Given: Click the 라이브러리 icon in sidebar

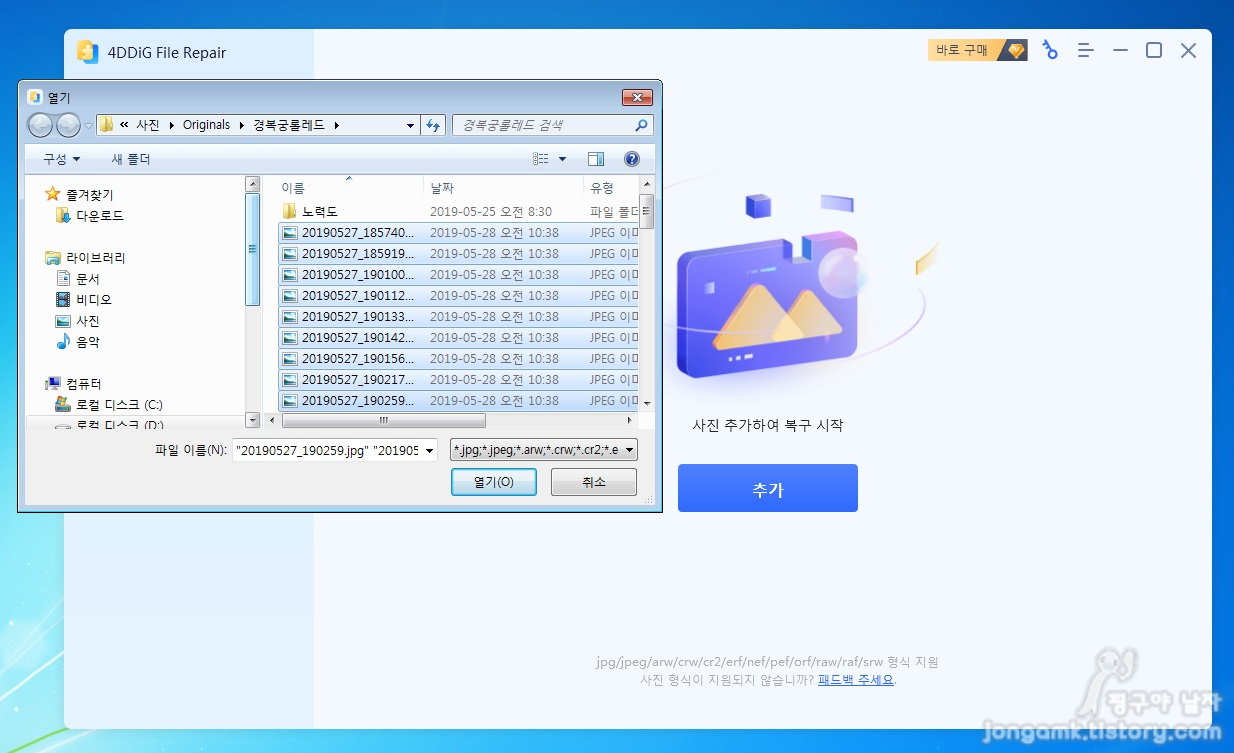Looking at the screenshot, I should click(53, 258).
